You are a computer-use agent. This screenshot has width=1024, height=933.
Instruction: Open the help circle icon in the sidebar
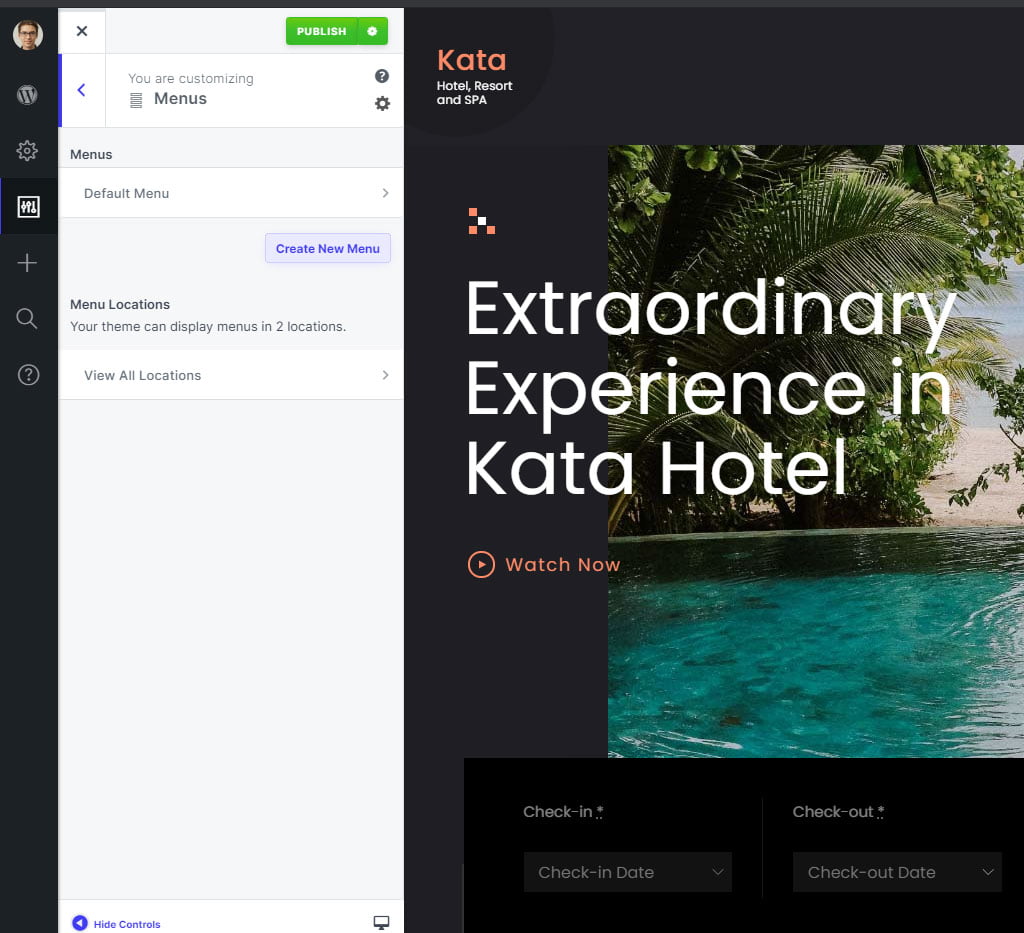tap(28, 375)
